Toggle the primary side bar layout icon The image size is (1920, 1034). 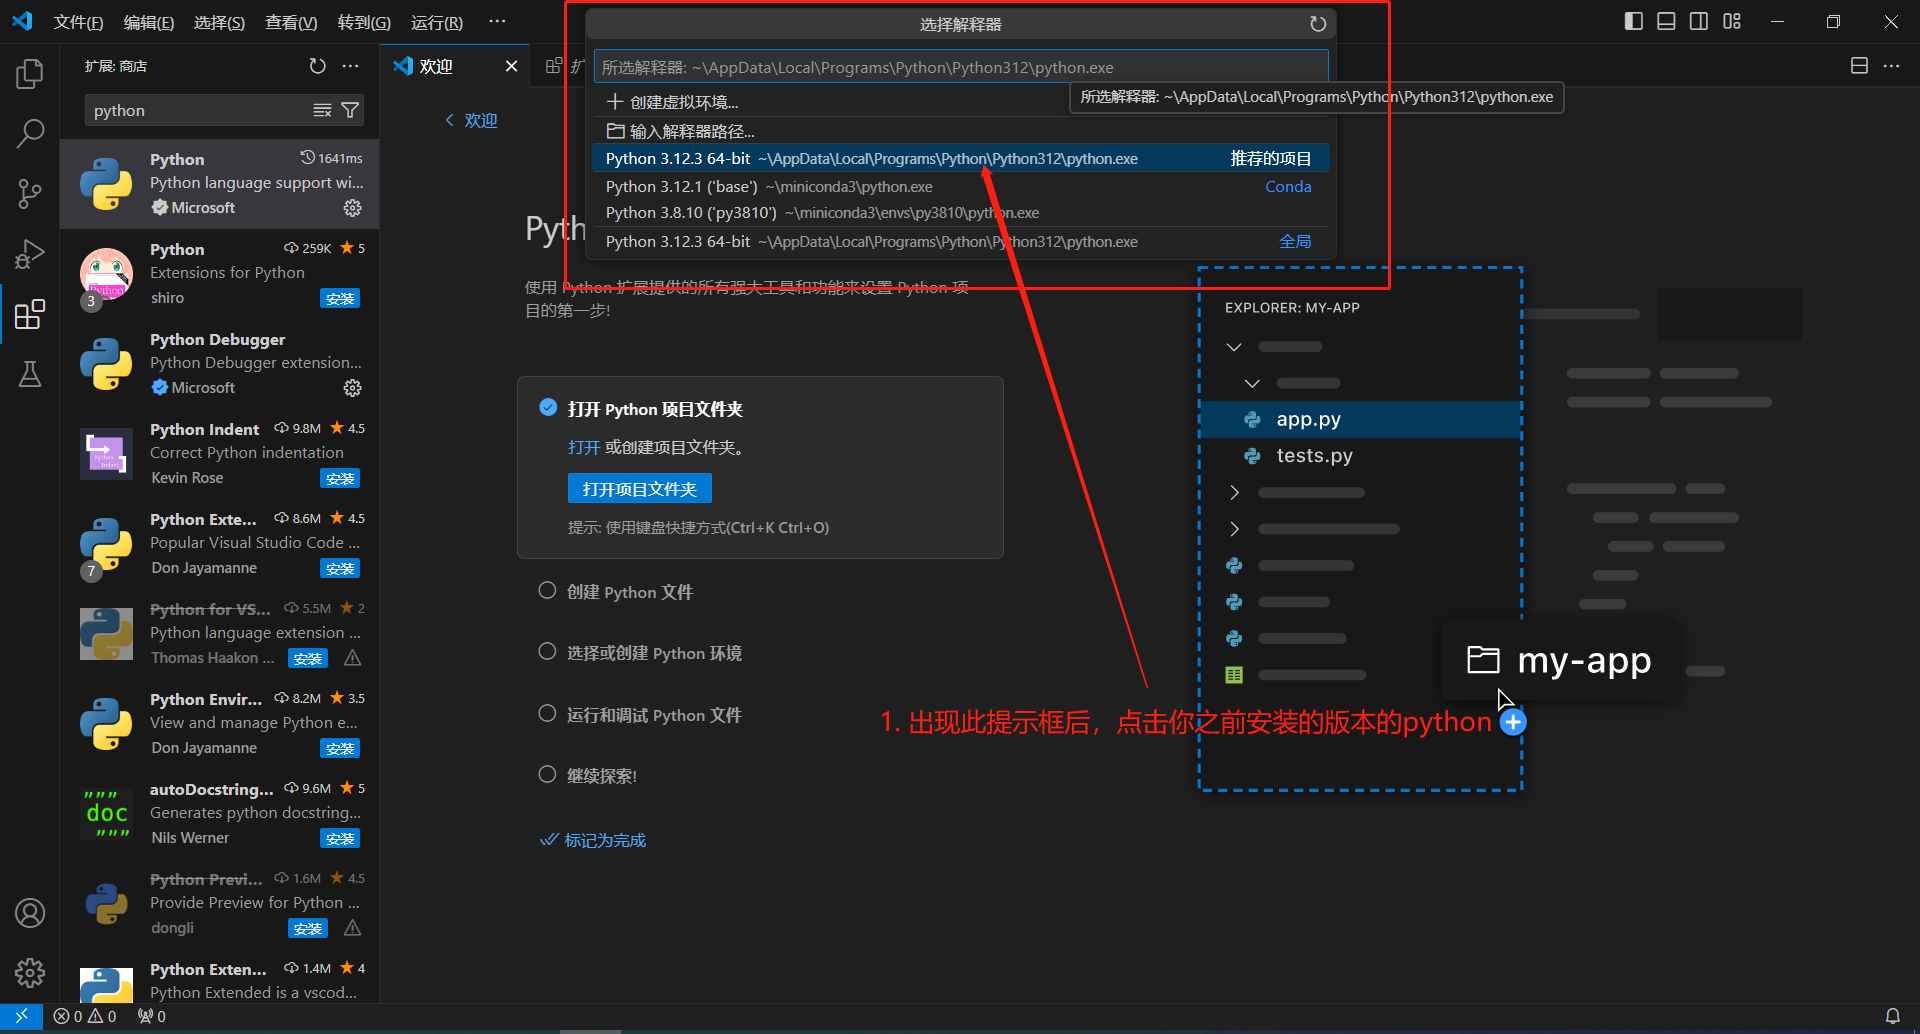[1634, 21]
